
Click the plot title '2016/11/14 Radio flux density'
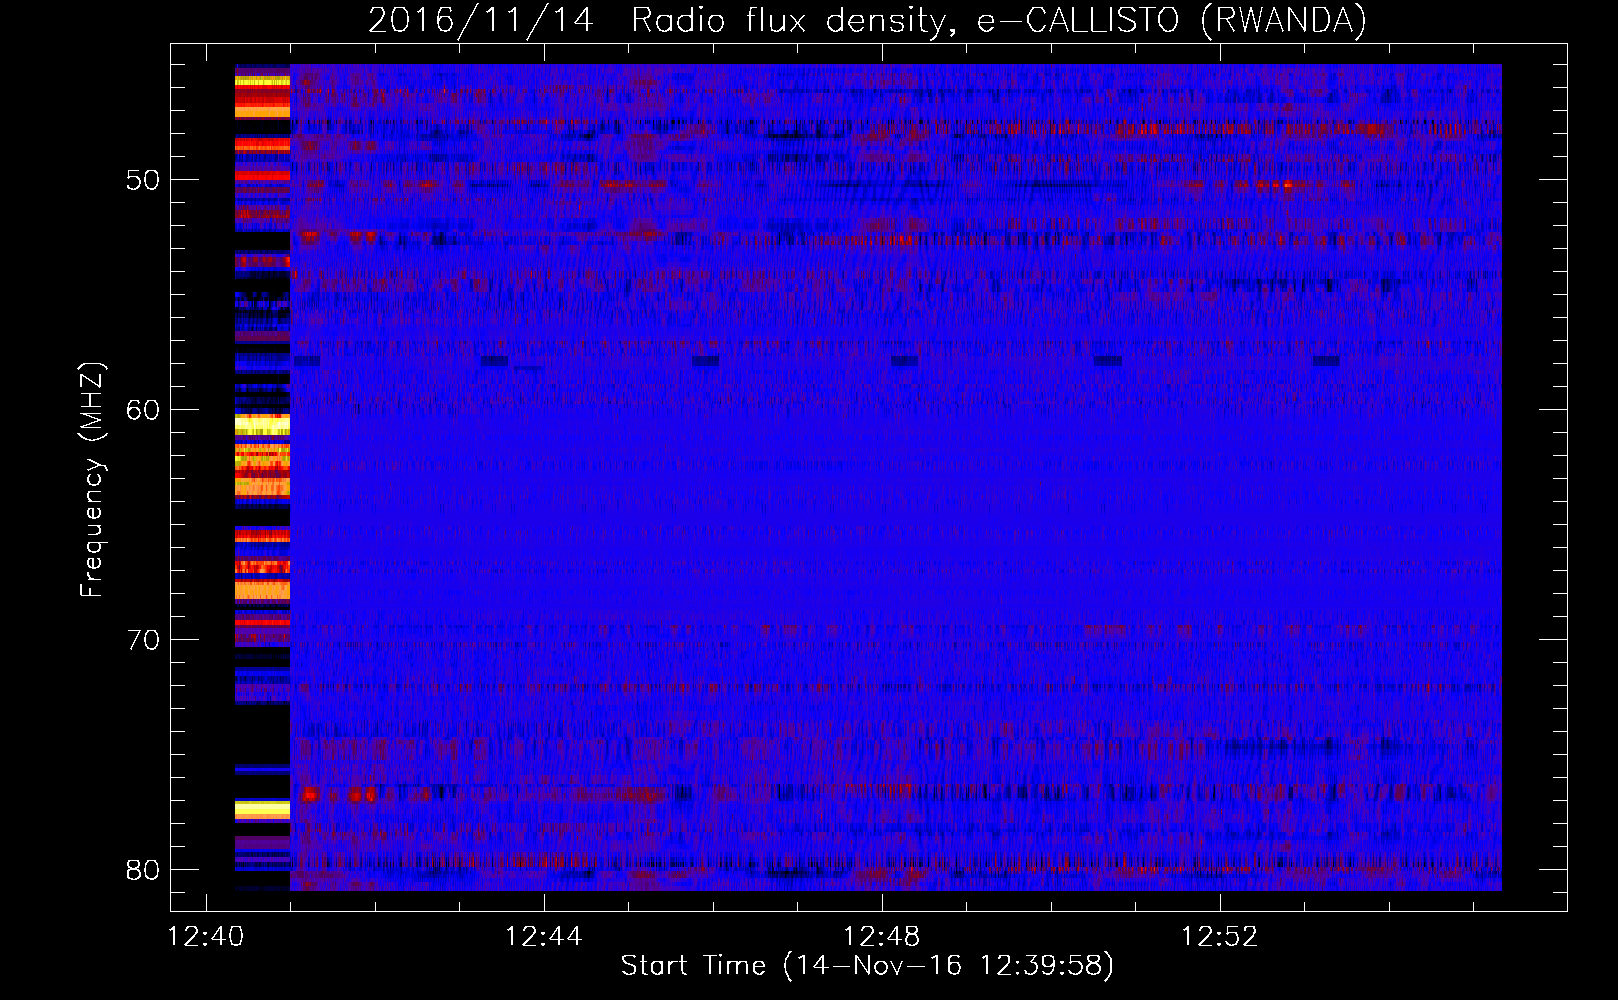[x=657, y=20]
